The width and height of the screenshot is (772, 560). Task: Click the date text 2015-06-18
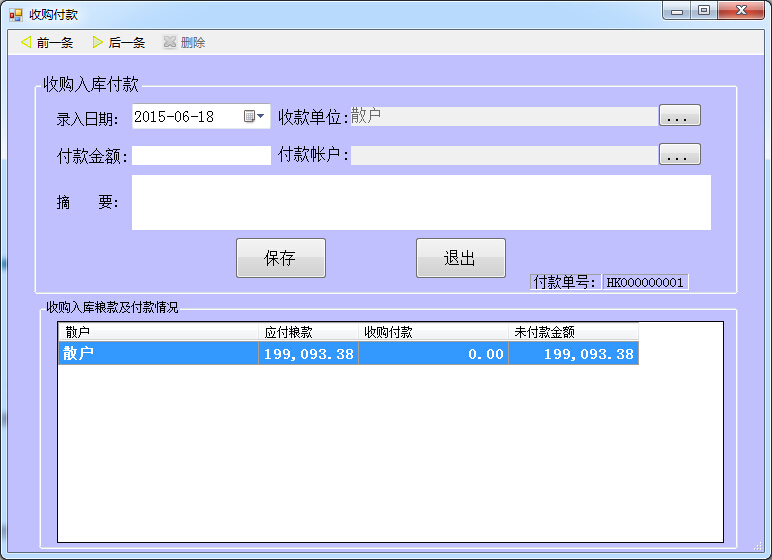[174, 117]
